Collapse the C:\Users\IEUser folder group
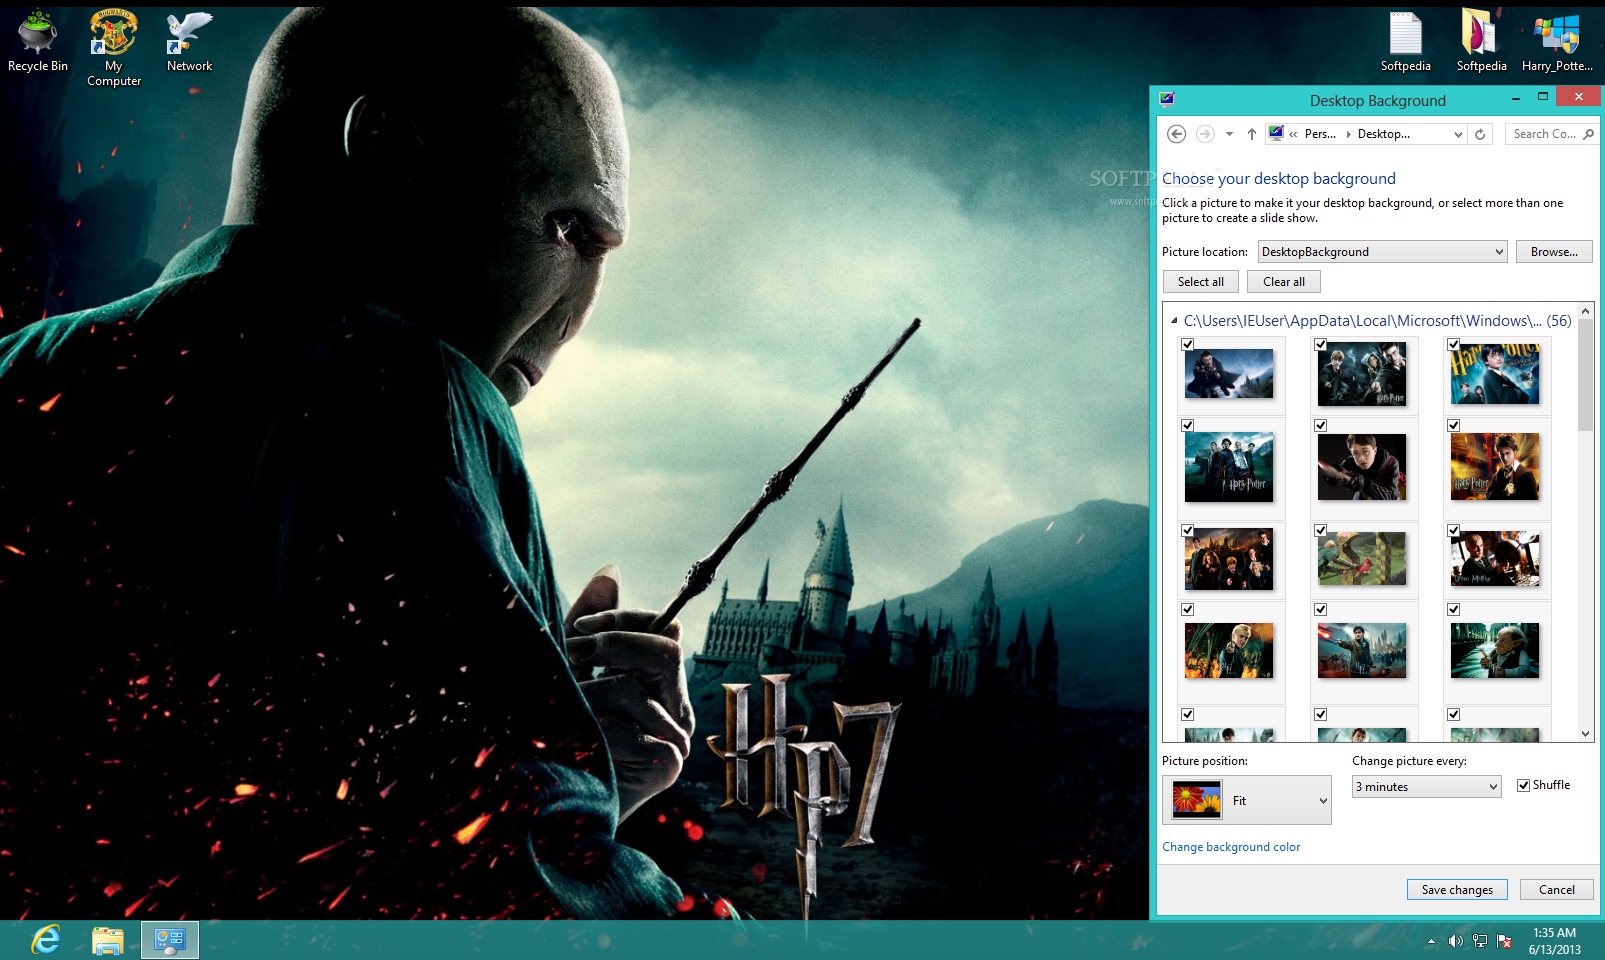Screen dimensions: 1605x960 (1174, 321)
